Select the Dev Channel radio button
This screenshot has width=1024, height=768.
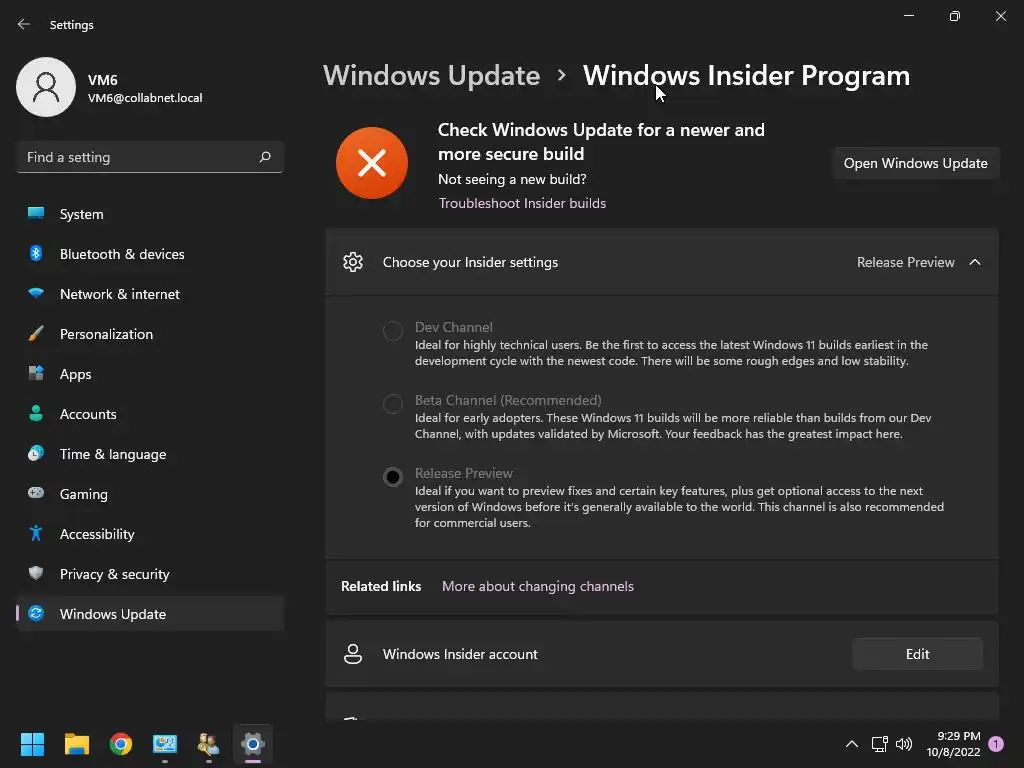click(x=392, y=330)
